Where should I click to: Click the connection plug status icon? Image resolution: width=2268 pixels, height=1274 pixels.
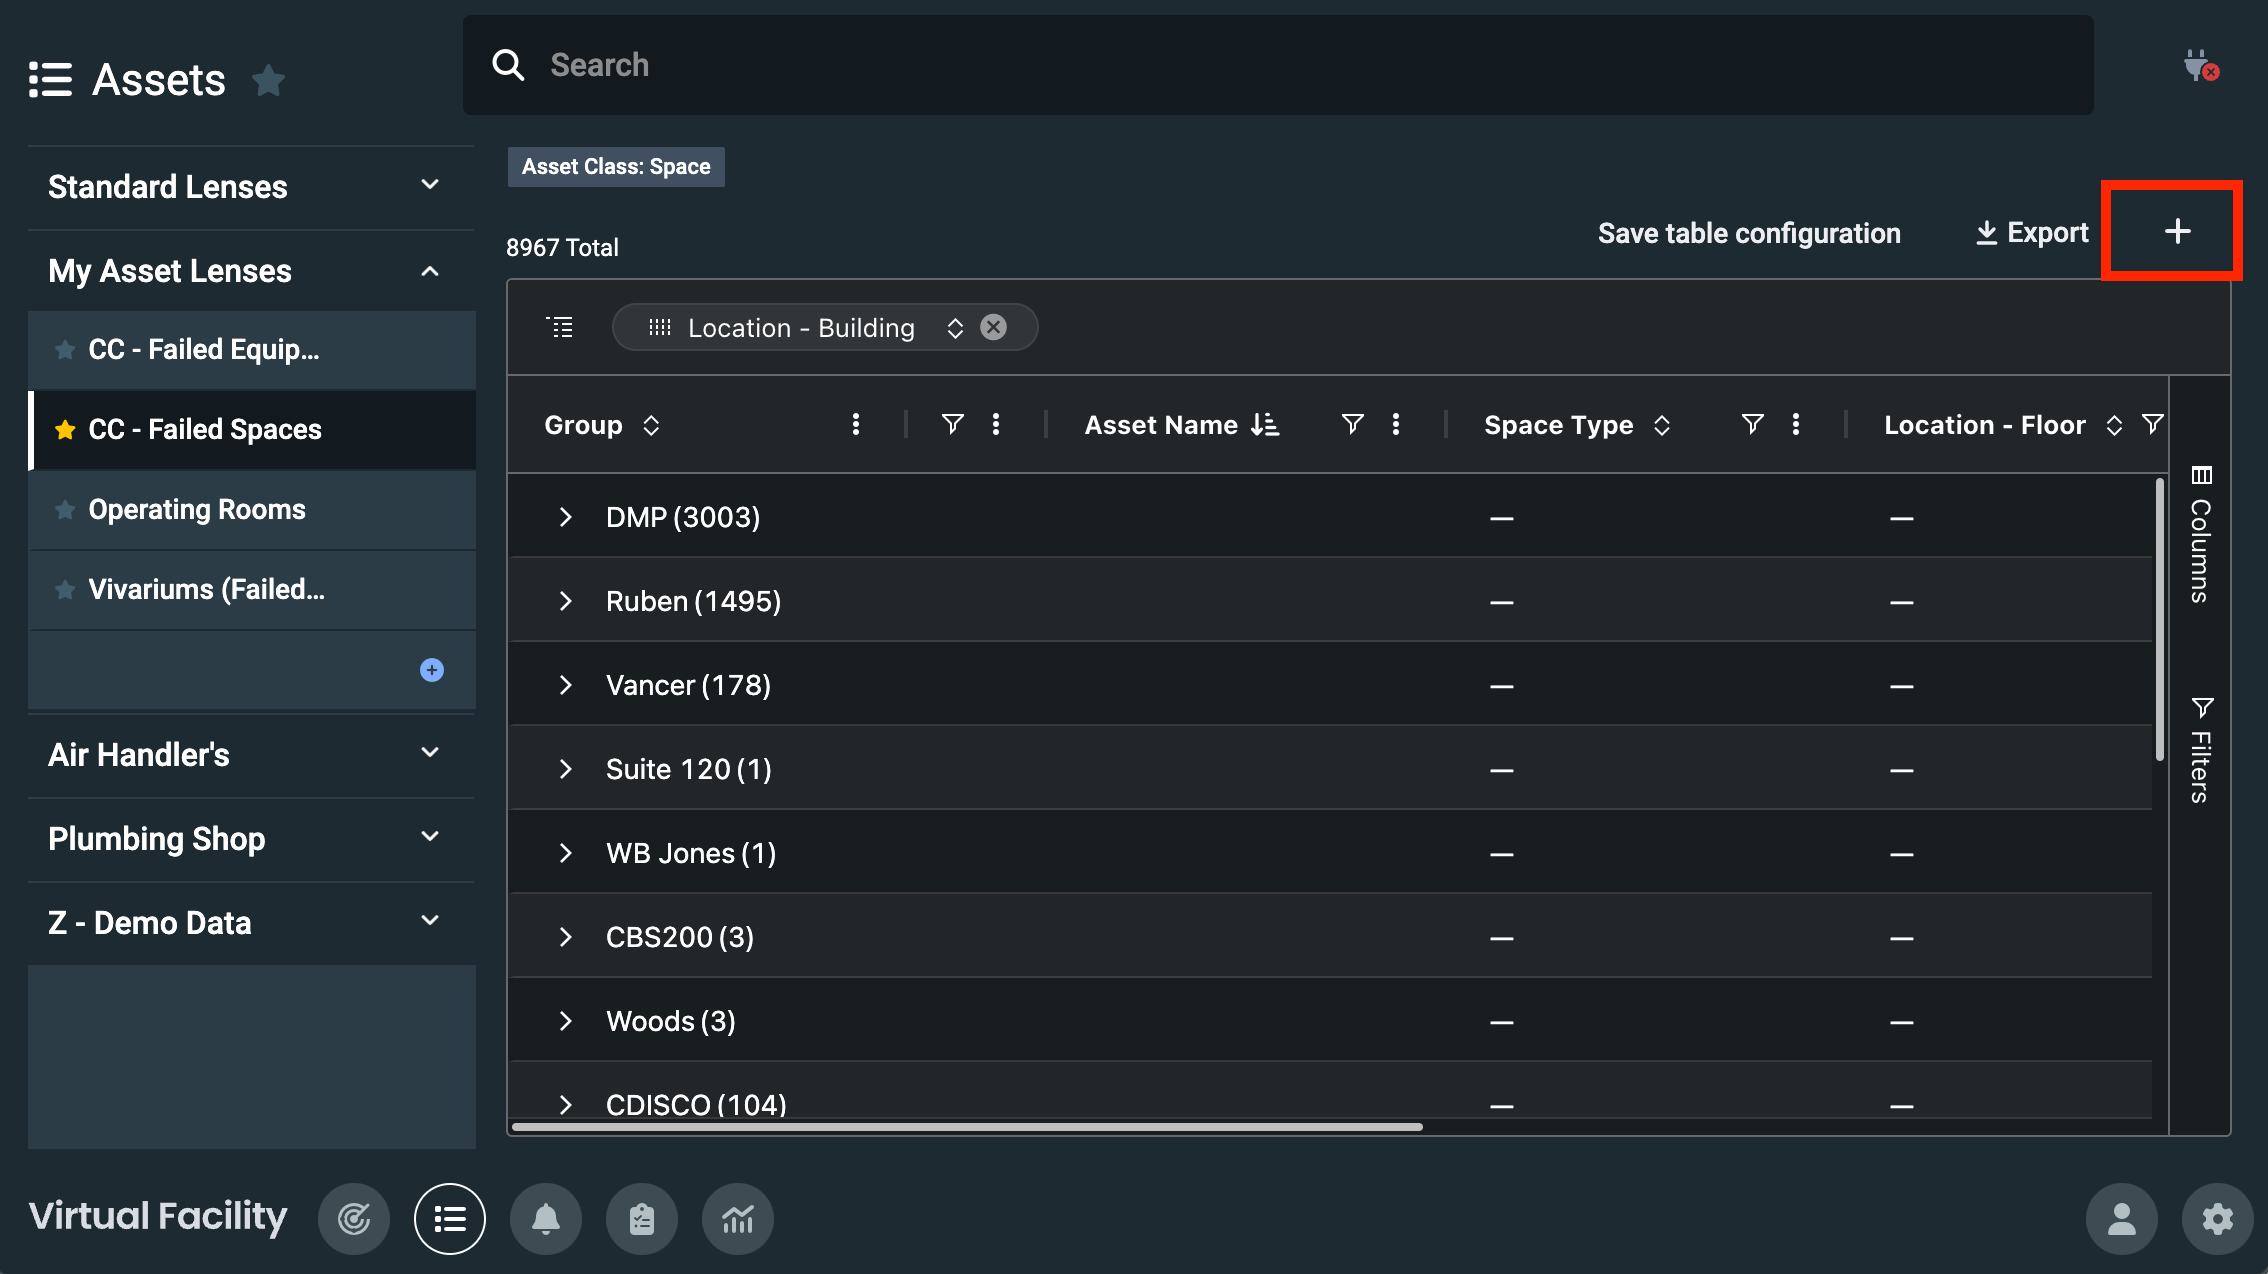coord(2200,66)
